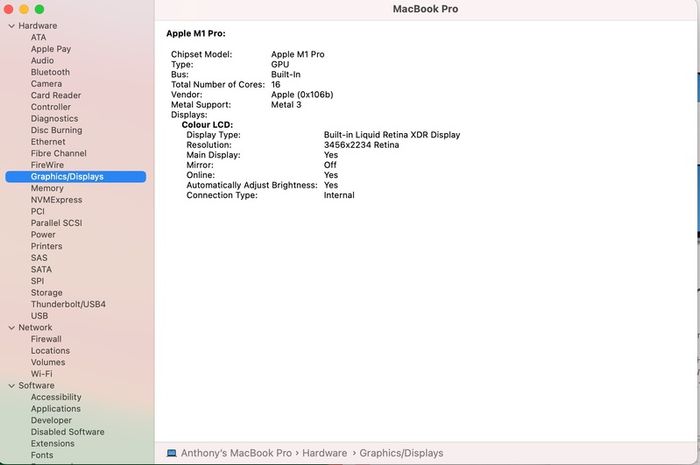700x465 pixels.
Task: Open the Memory section
Action: 47,188
